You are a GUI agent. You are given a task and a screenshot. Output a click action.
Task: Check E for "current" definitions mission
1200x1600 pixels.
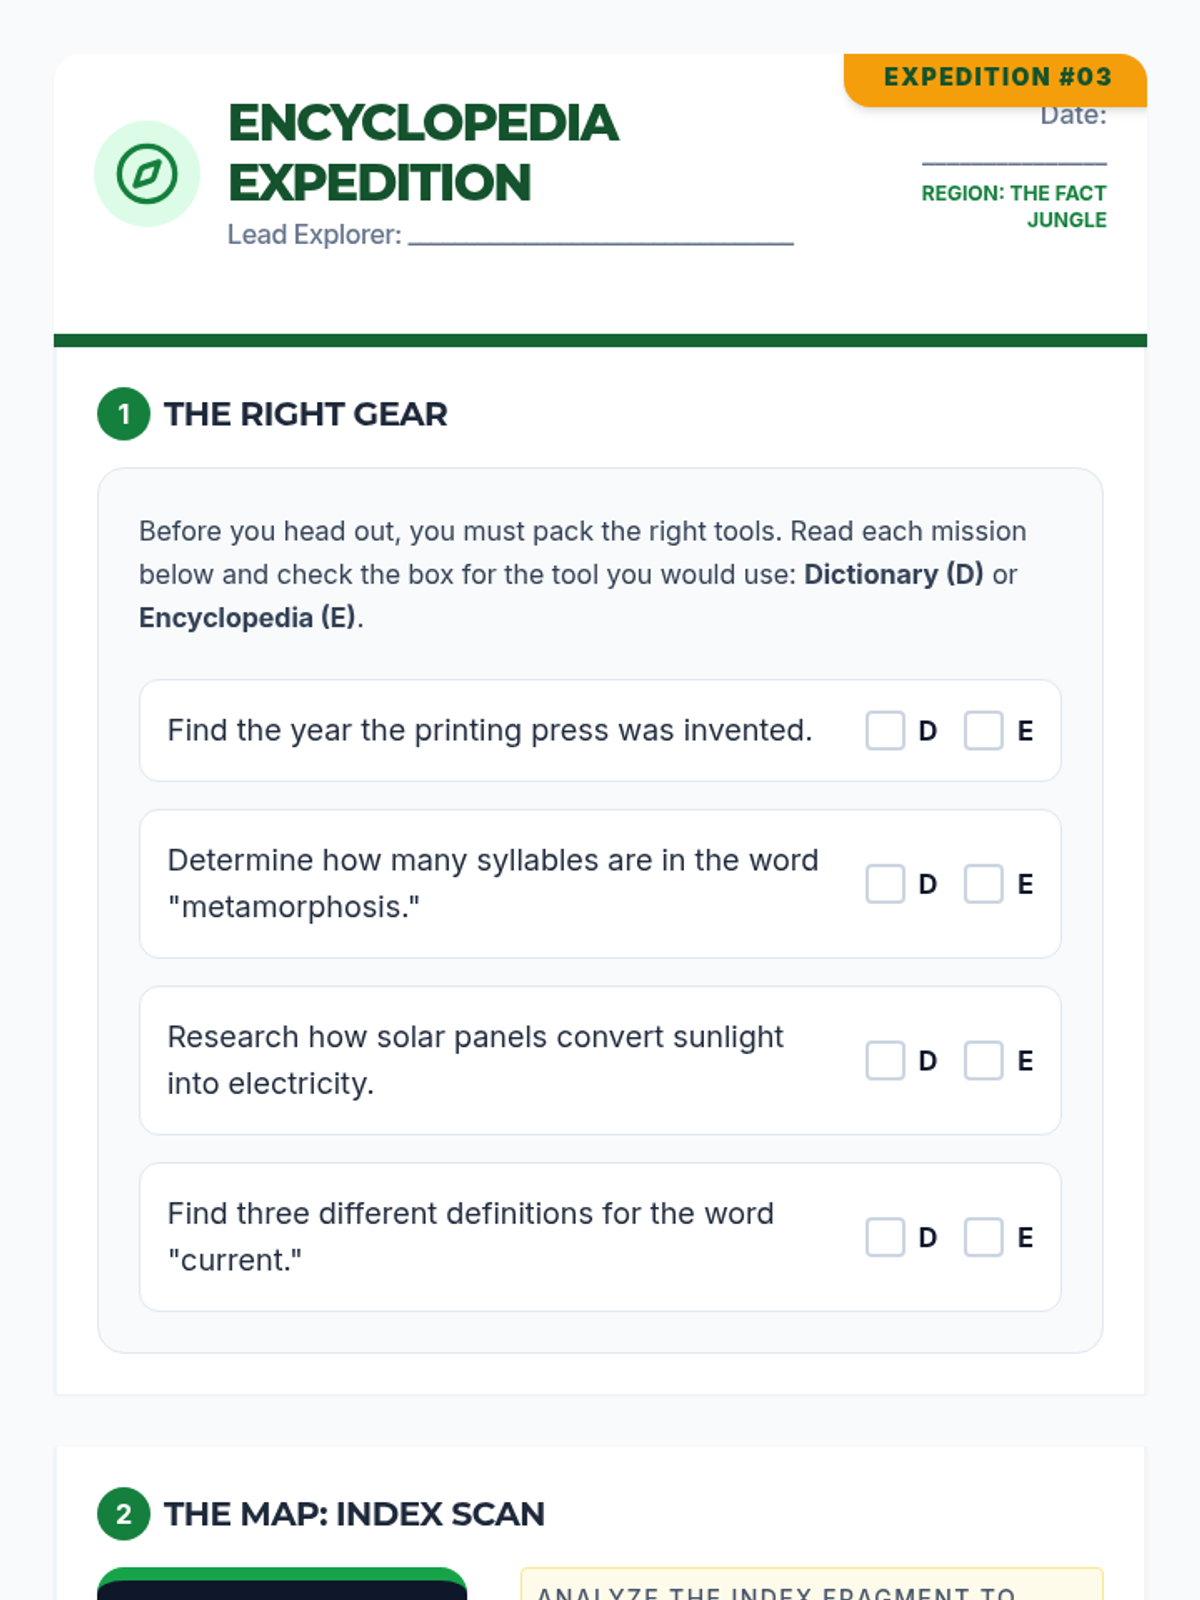click(x=983, y=1238)
